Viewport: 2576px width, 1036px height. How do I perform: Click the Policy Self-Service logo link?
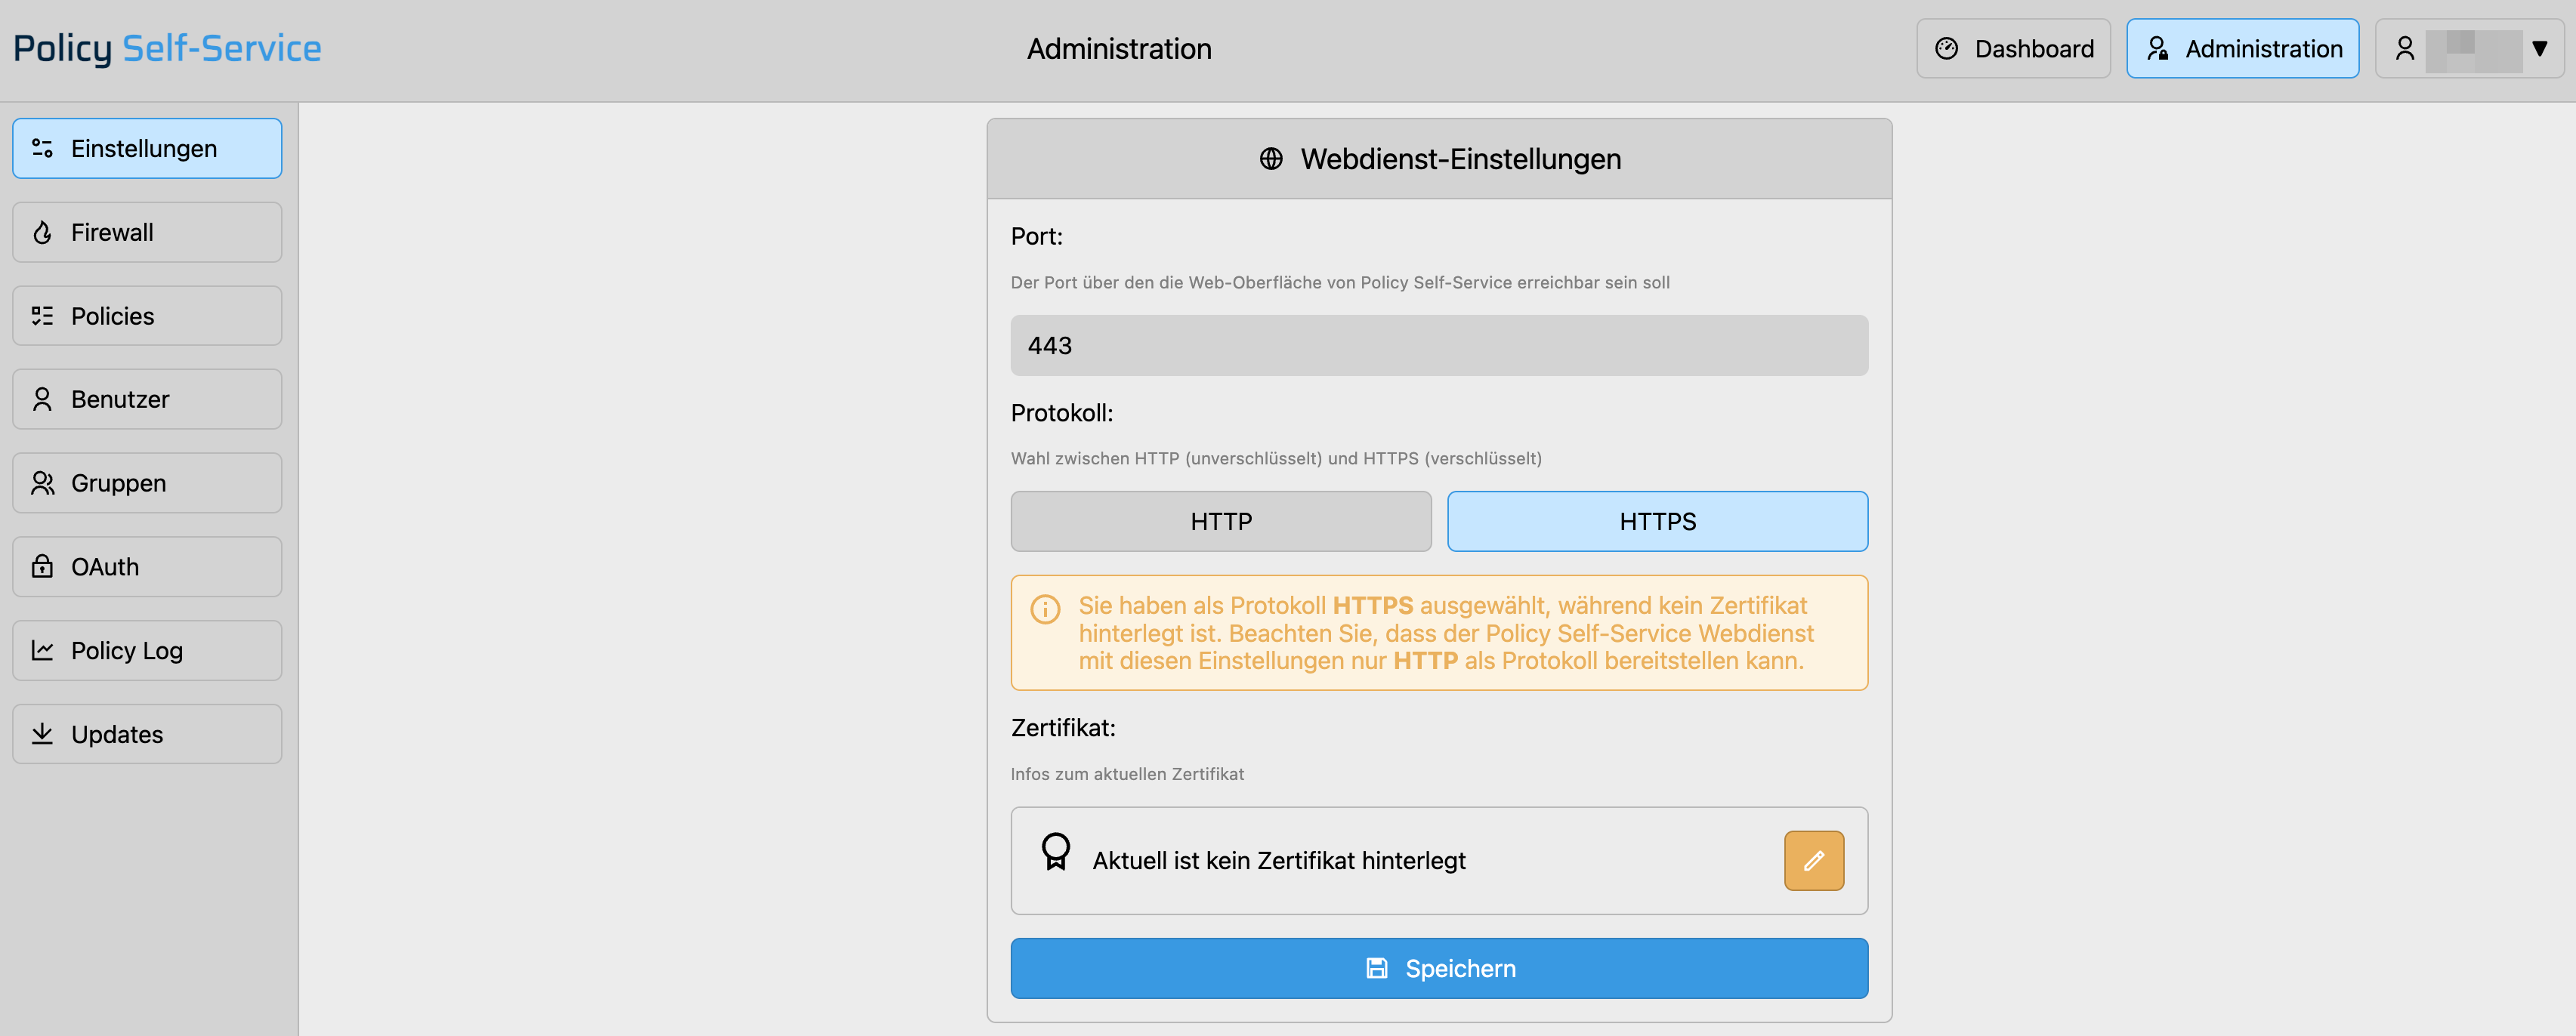167,48
